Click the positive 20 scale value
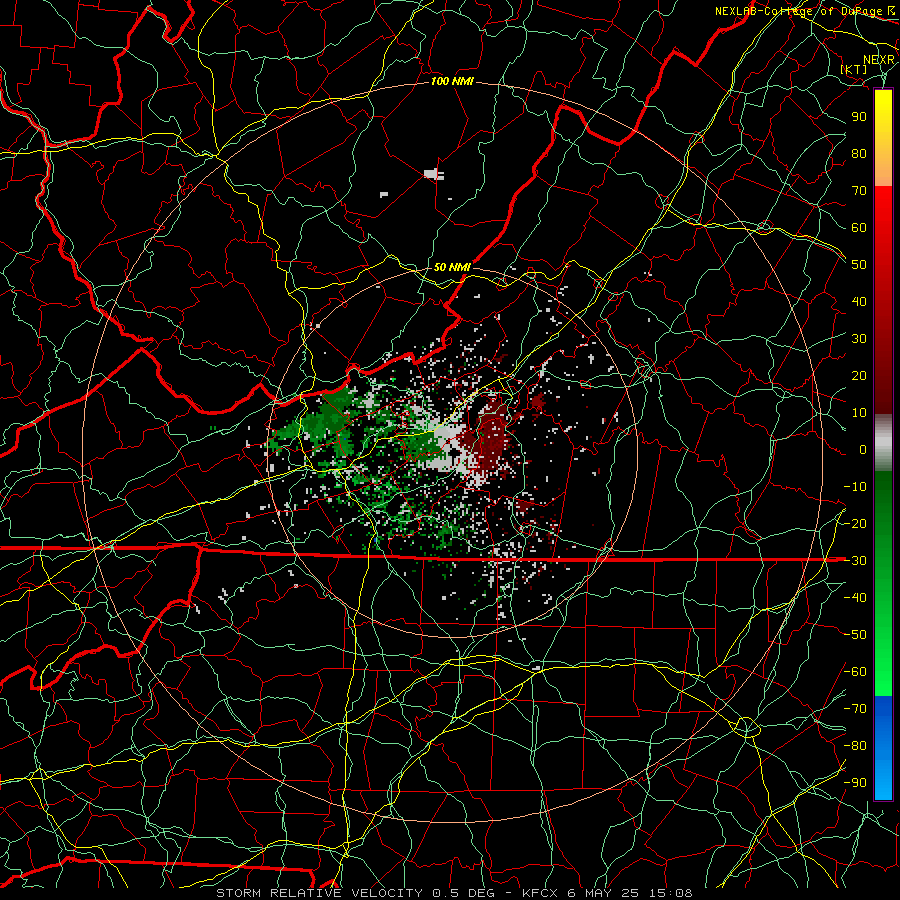 [x=859, y=375]
